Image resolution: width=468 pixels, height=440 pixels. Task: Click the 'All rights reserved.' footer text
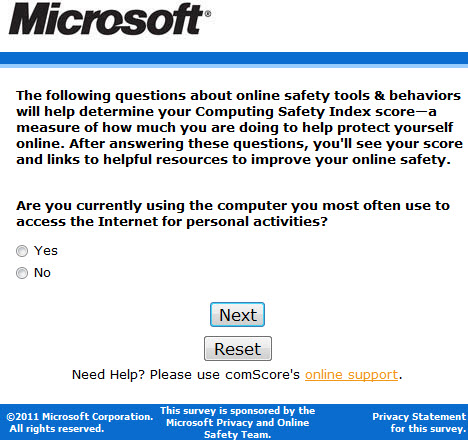click(x=57, y=429)
